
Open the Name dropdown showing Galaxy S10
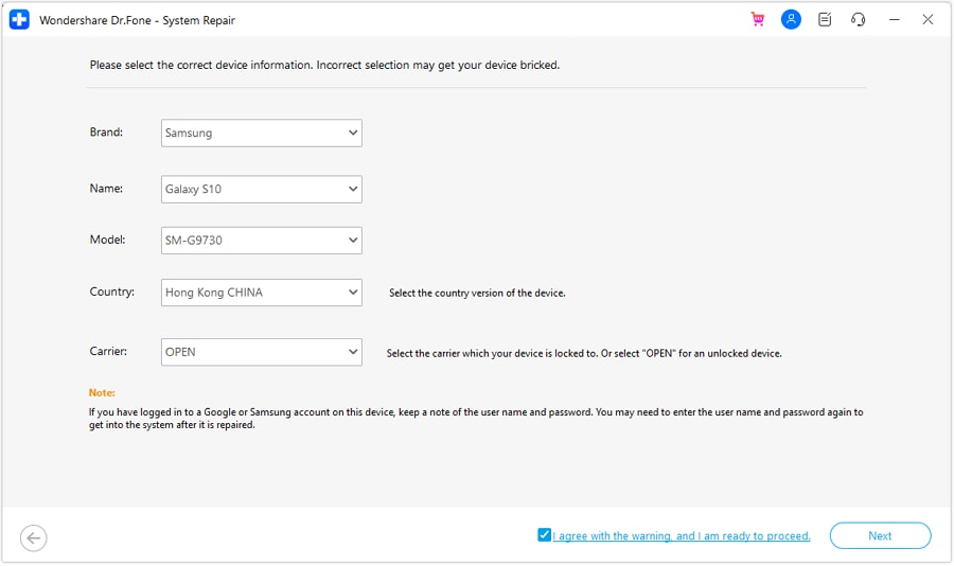[x=262, y=189]
